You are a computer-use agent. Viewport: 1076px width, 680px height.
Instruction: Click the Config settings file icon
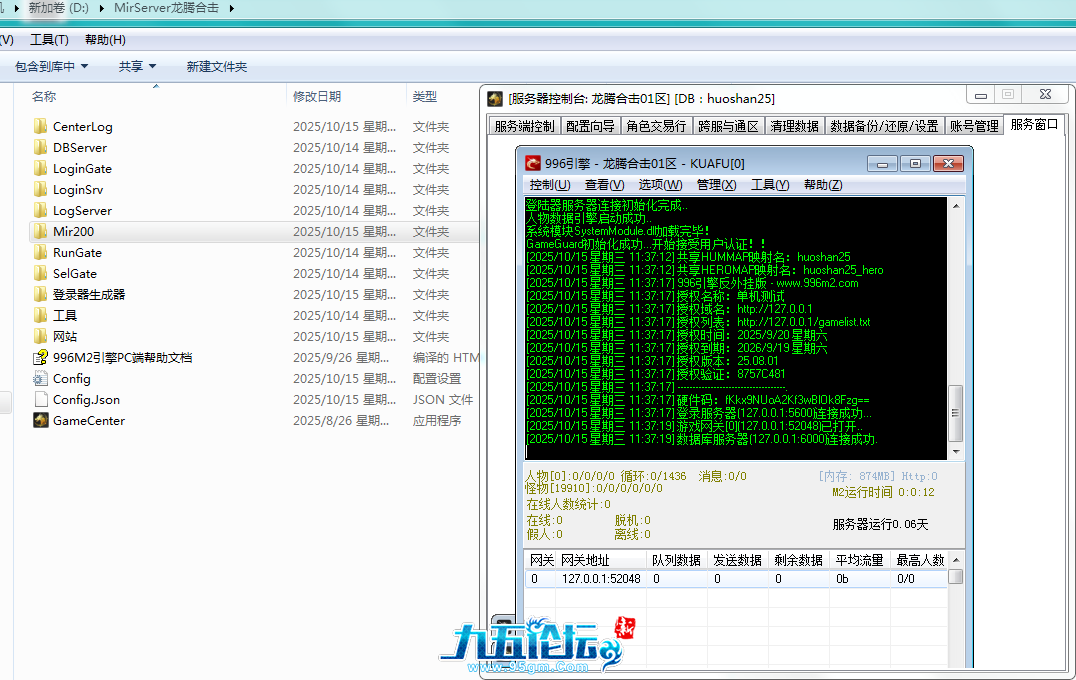[40, 378]
